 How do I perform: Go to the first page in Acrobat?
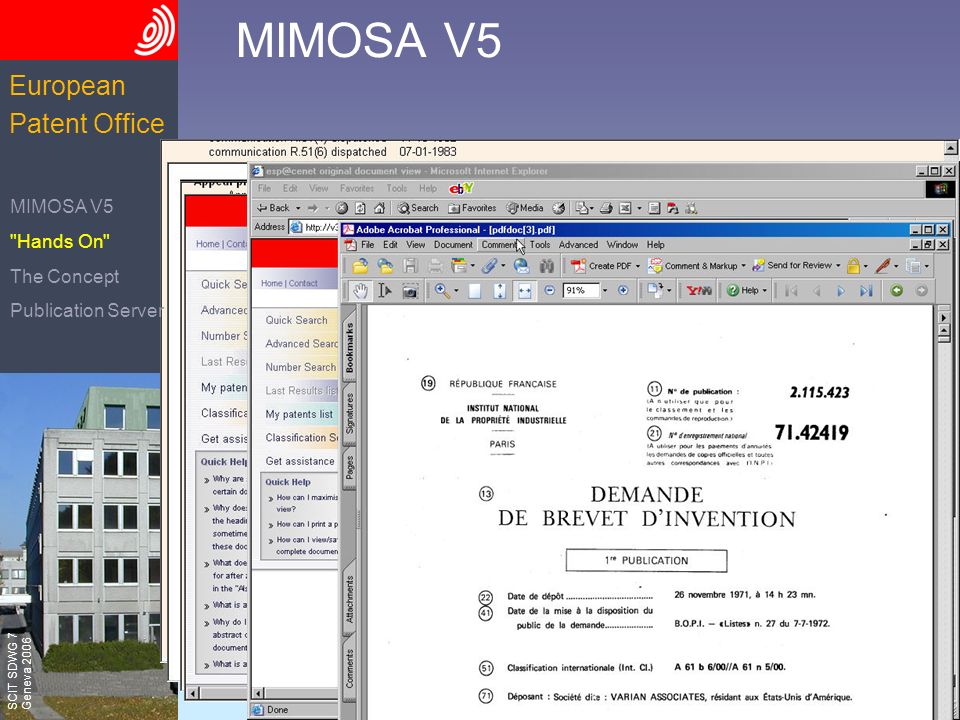[791, 291]
